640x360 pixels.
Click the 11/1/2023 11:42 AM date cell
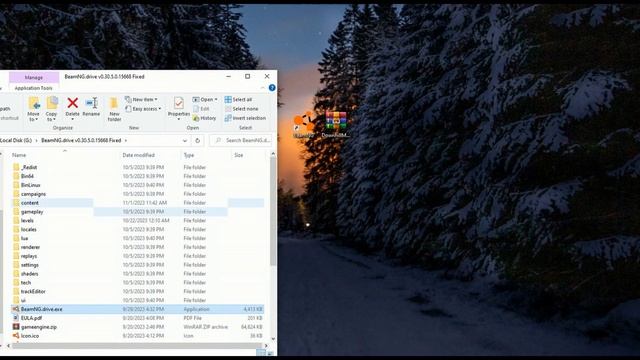point(144,203)
